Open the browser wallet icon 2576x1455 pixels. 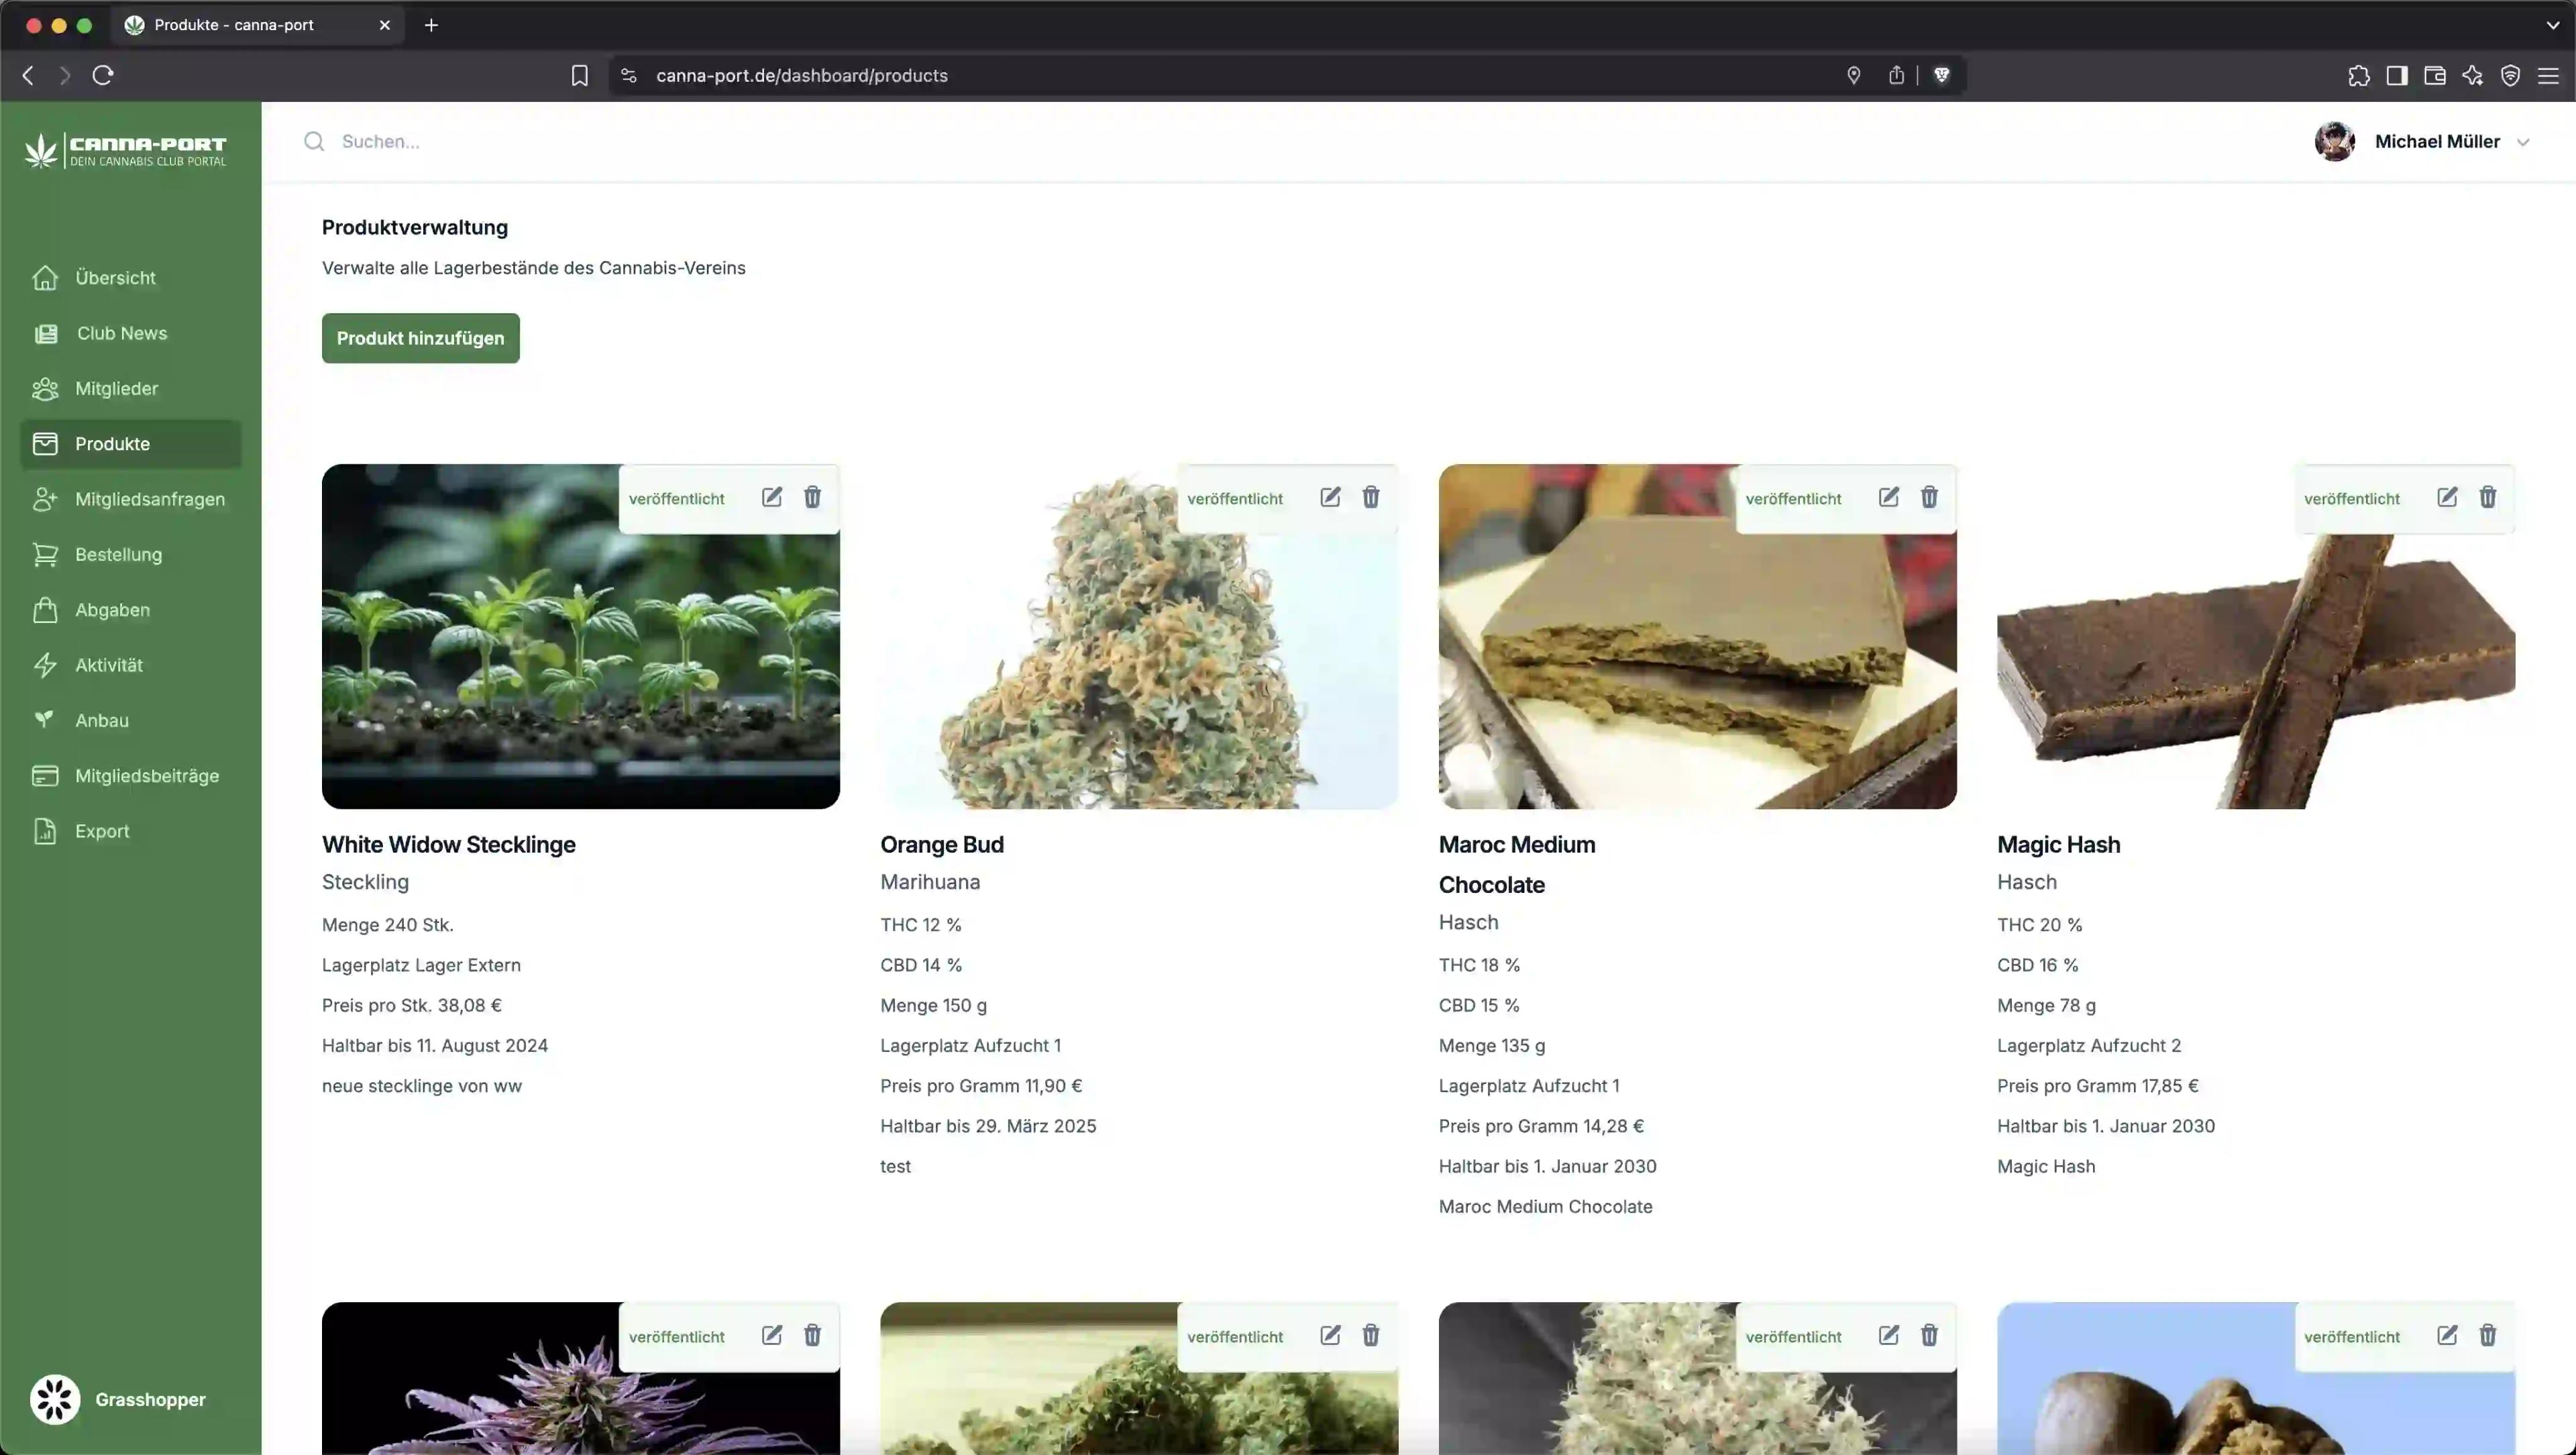pyautogui.click(x=2435, y=75)
